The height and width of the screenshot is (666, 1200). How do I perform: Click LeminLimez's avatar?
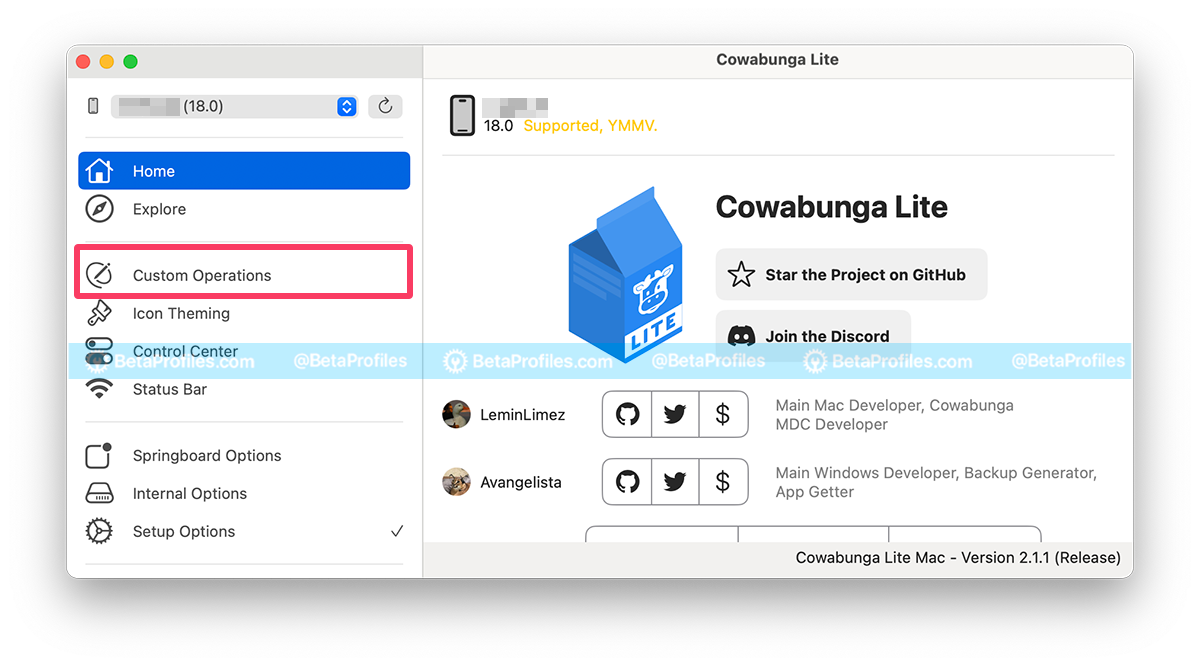tap(456, 414)
